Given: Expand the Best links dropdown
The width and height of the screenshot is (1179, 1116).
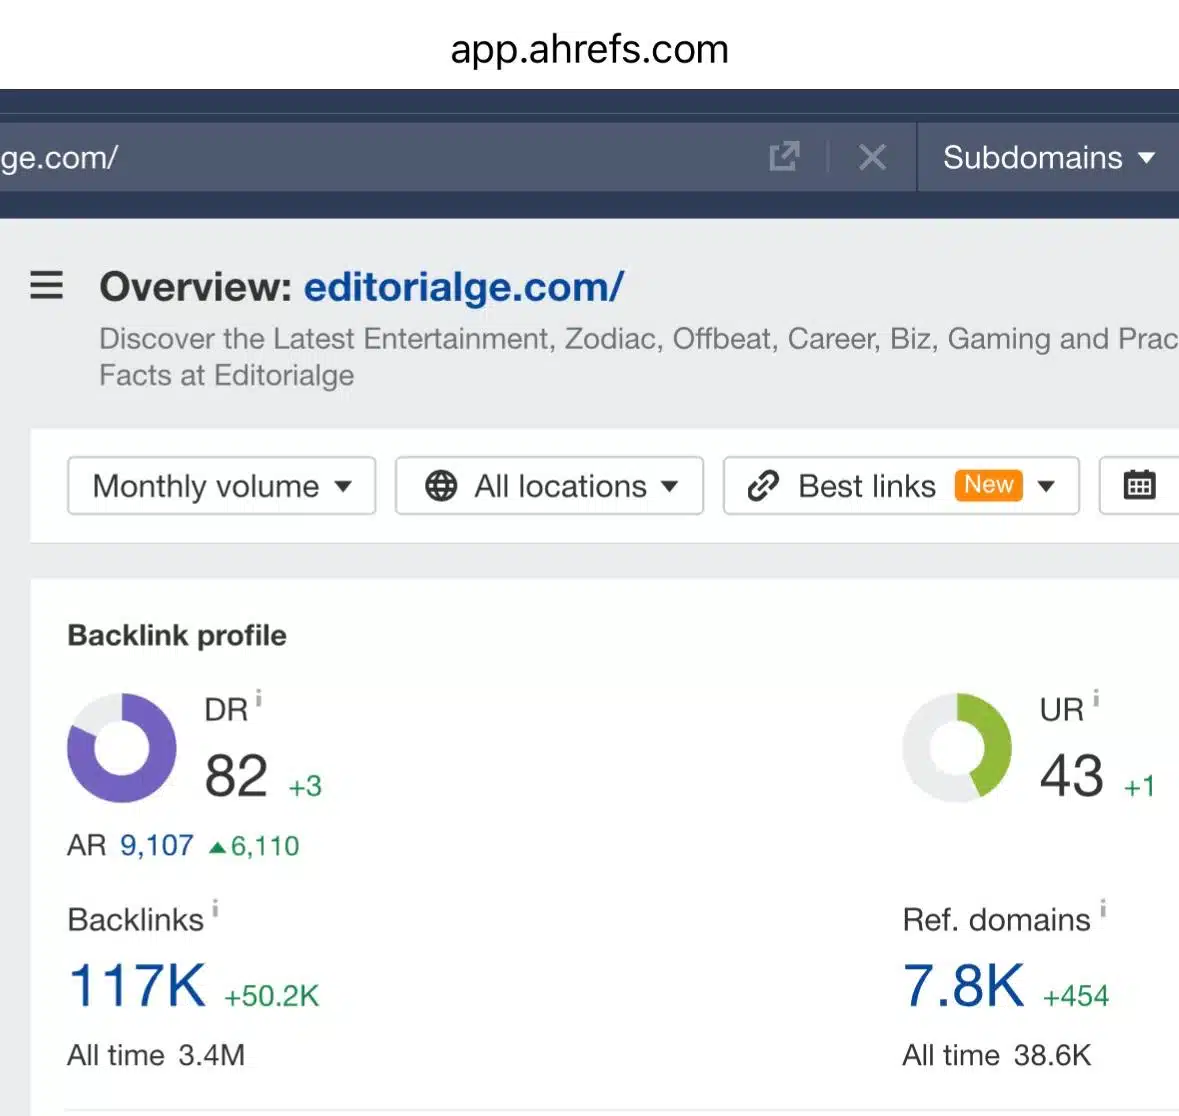Looking at the screenshot, I should pyautogui.click(x=1046, y=486).
